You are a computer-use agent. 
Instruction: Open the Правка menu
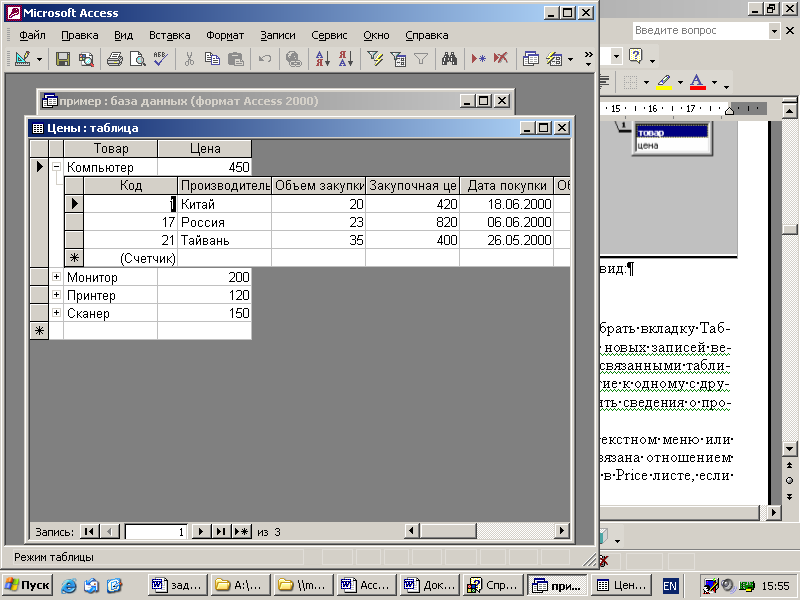click(x=80, y=35)
